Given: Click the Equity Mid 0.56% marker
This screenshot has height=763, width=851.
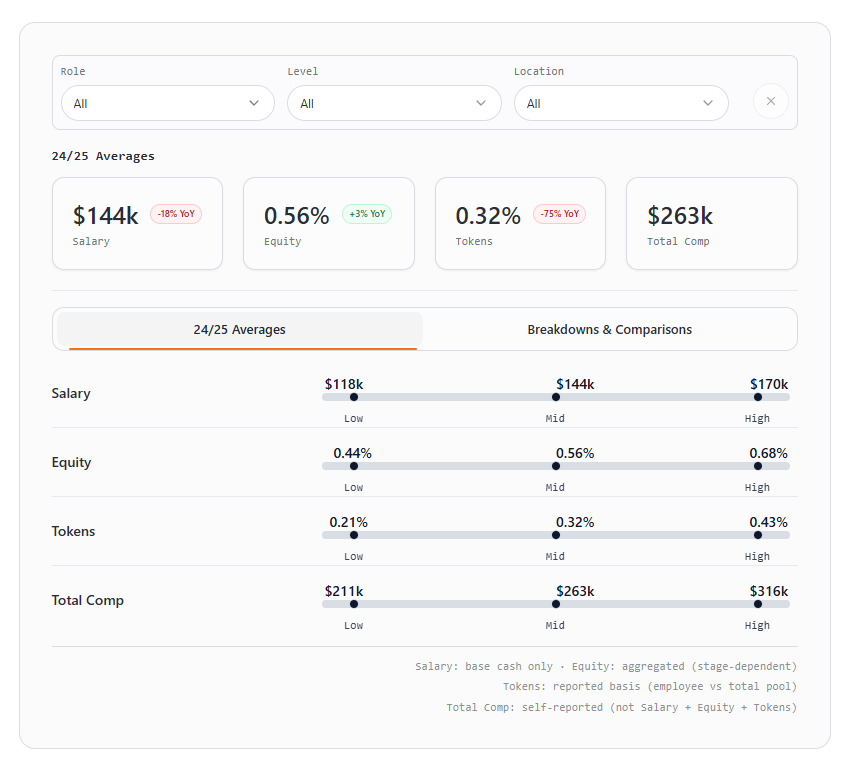Looking at the screenshot, I should pos(556,466).
